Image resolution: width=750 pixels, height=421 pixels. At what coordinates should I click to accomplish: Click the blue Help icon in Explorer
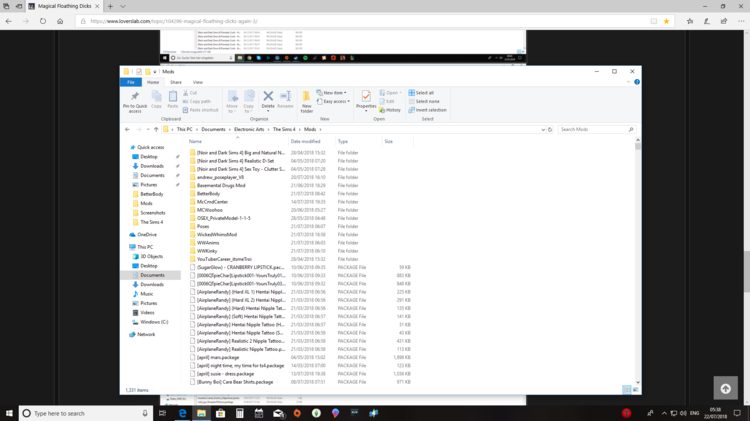637,82
